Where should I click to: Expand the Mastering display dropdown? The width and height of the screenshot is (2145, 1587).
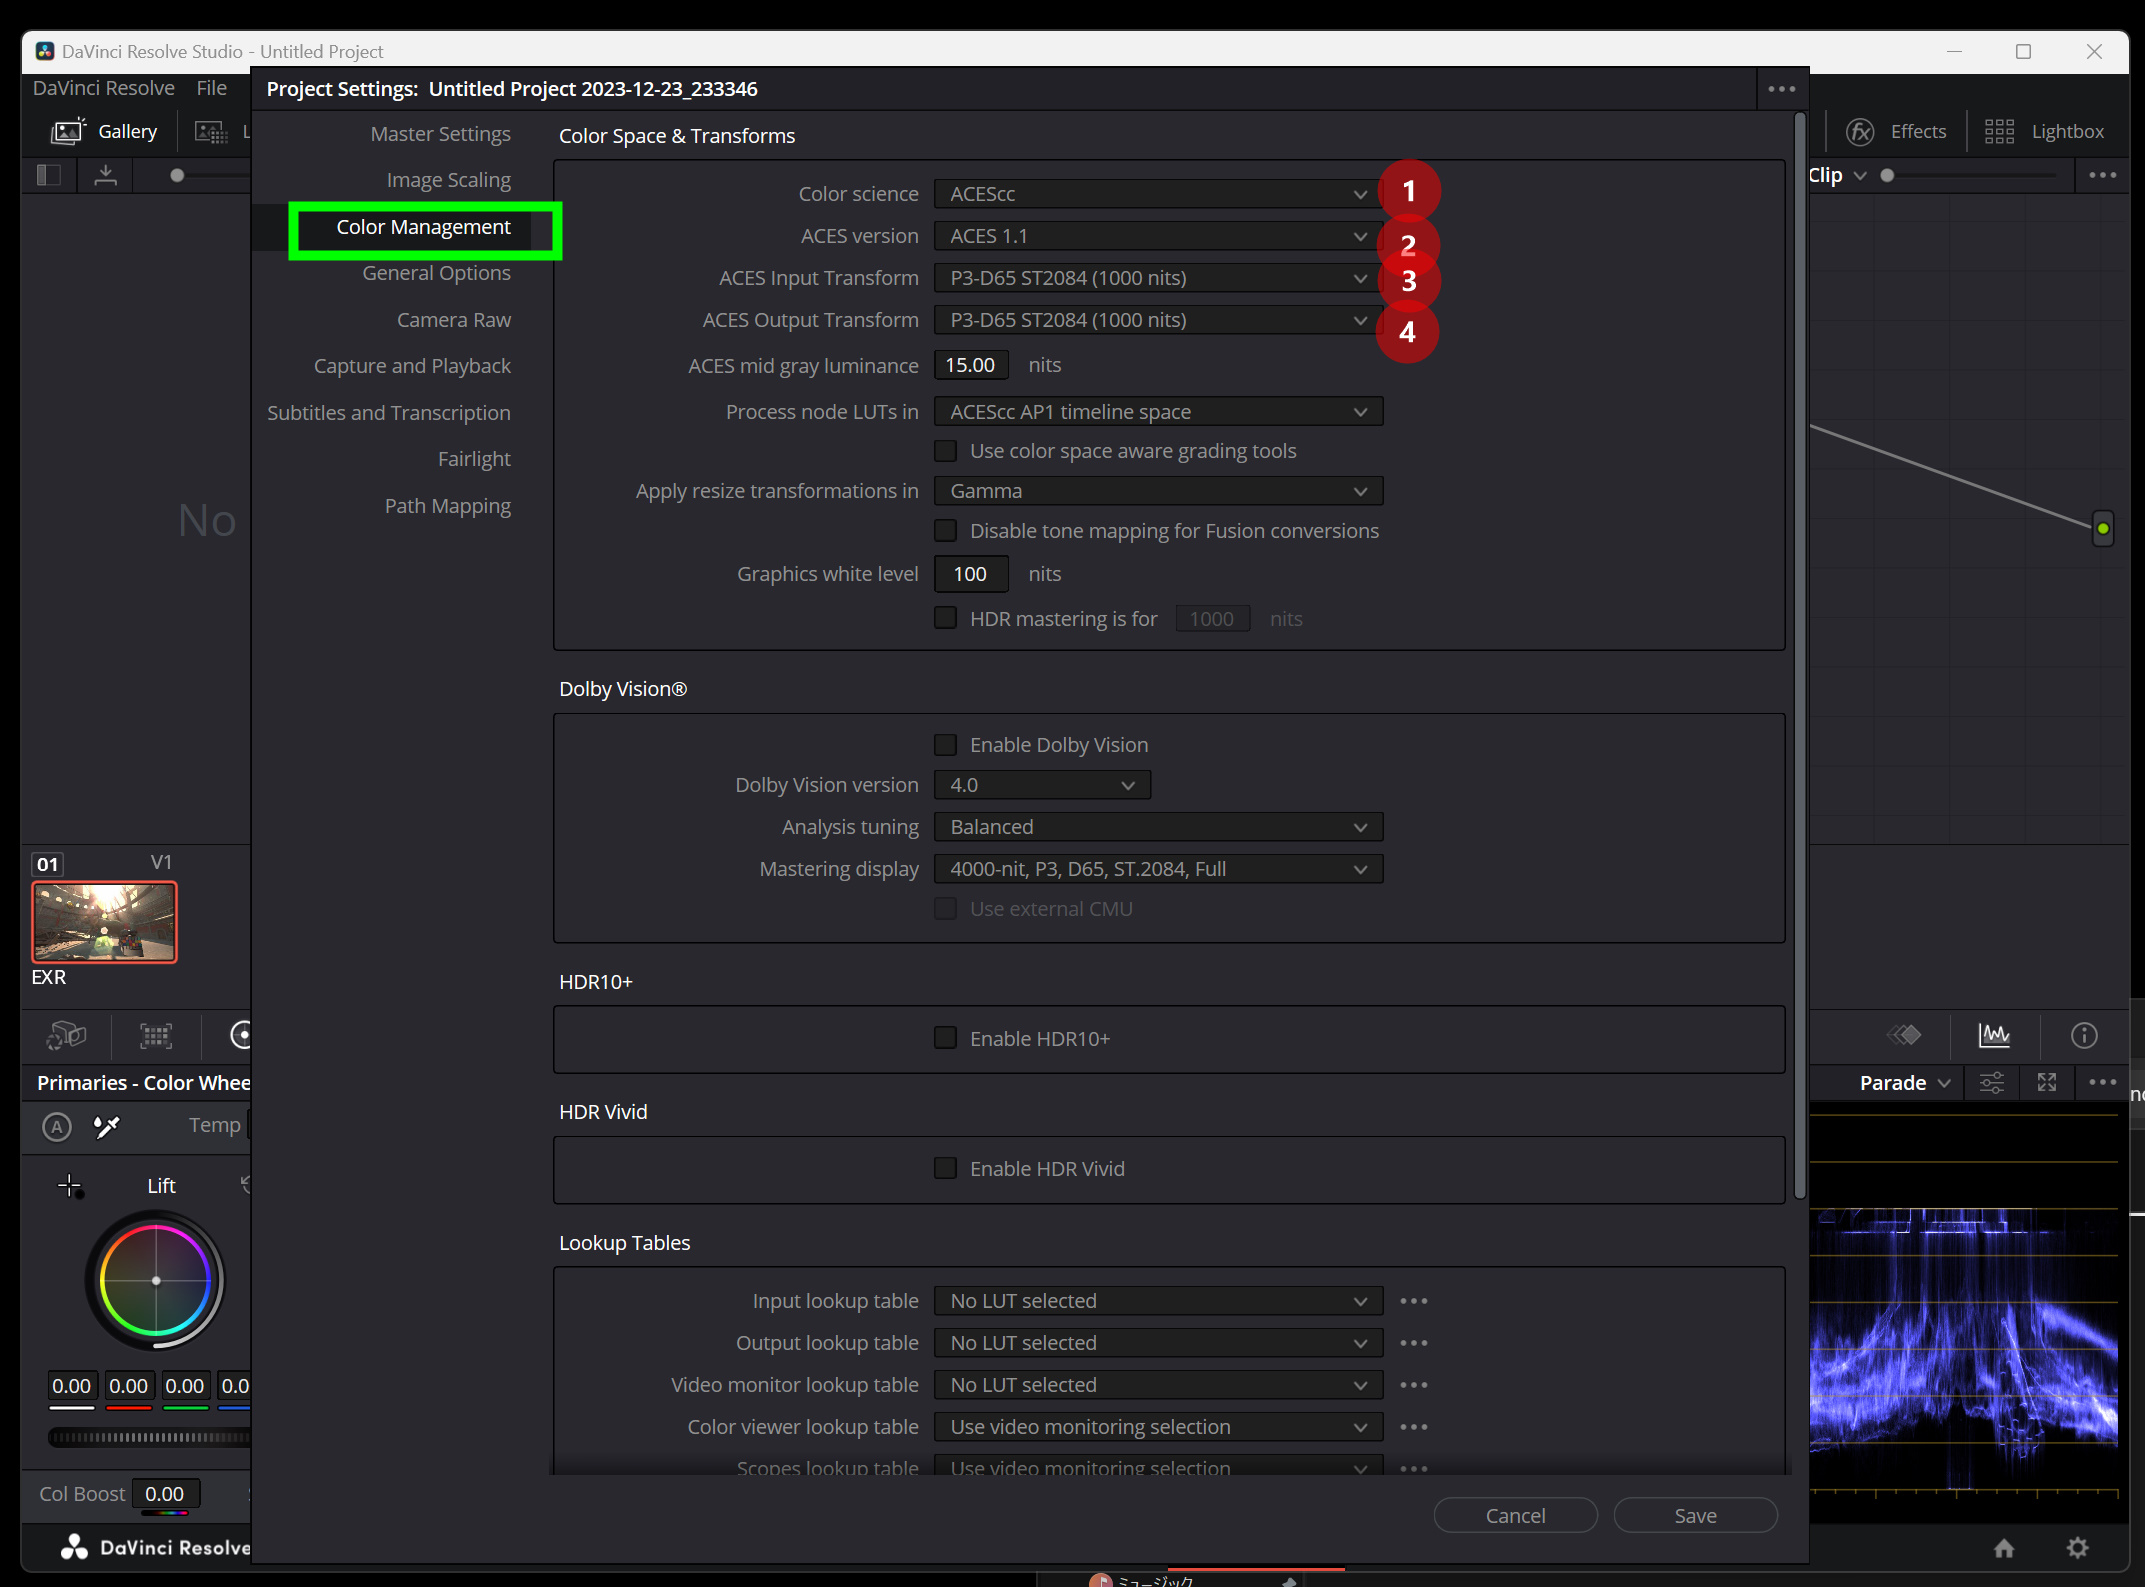[x=1157, y=869]
